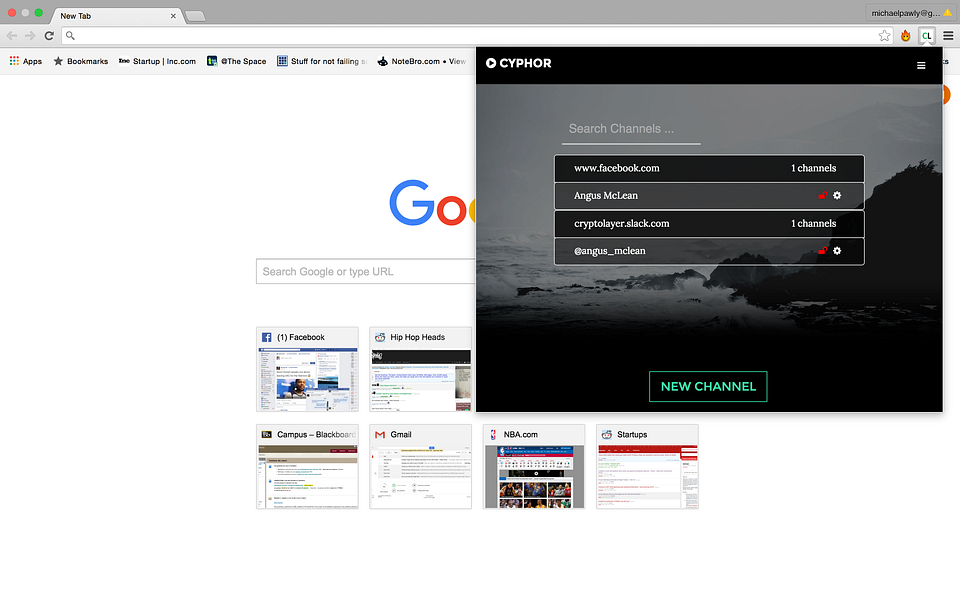Collapse the www.facebook.com channel group
This screenshot has width=960, height=600.
(709, 168)
